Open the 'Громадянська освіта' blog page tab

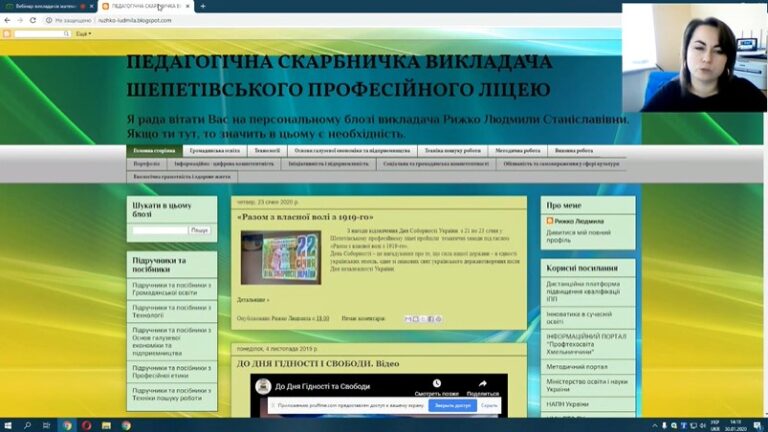pos(214,150)
